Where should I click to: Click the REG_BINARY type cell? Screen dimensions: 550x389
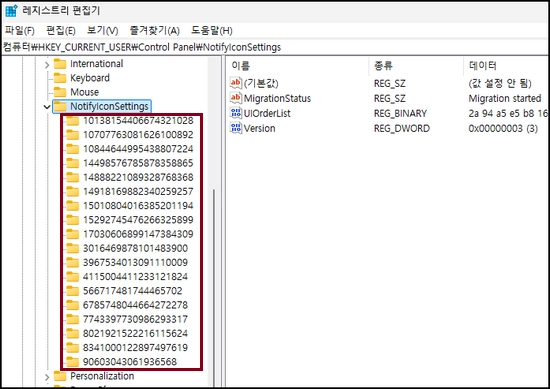[400, 113]
